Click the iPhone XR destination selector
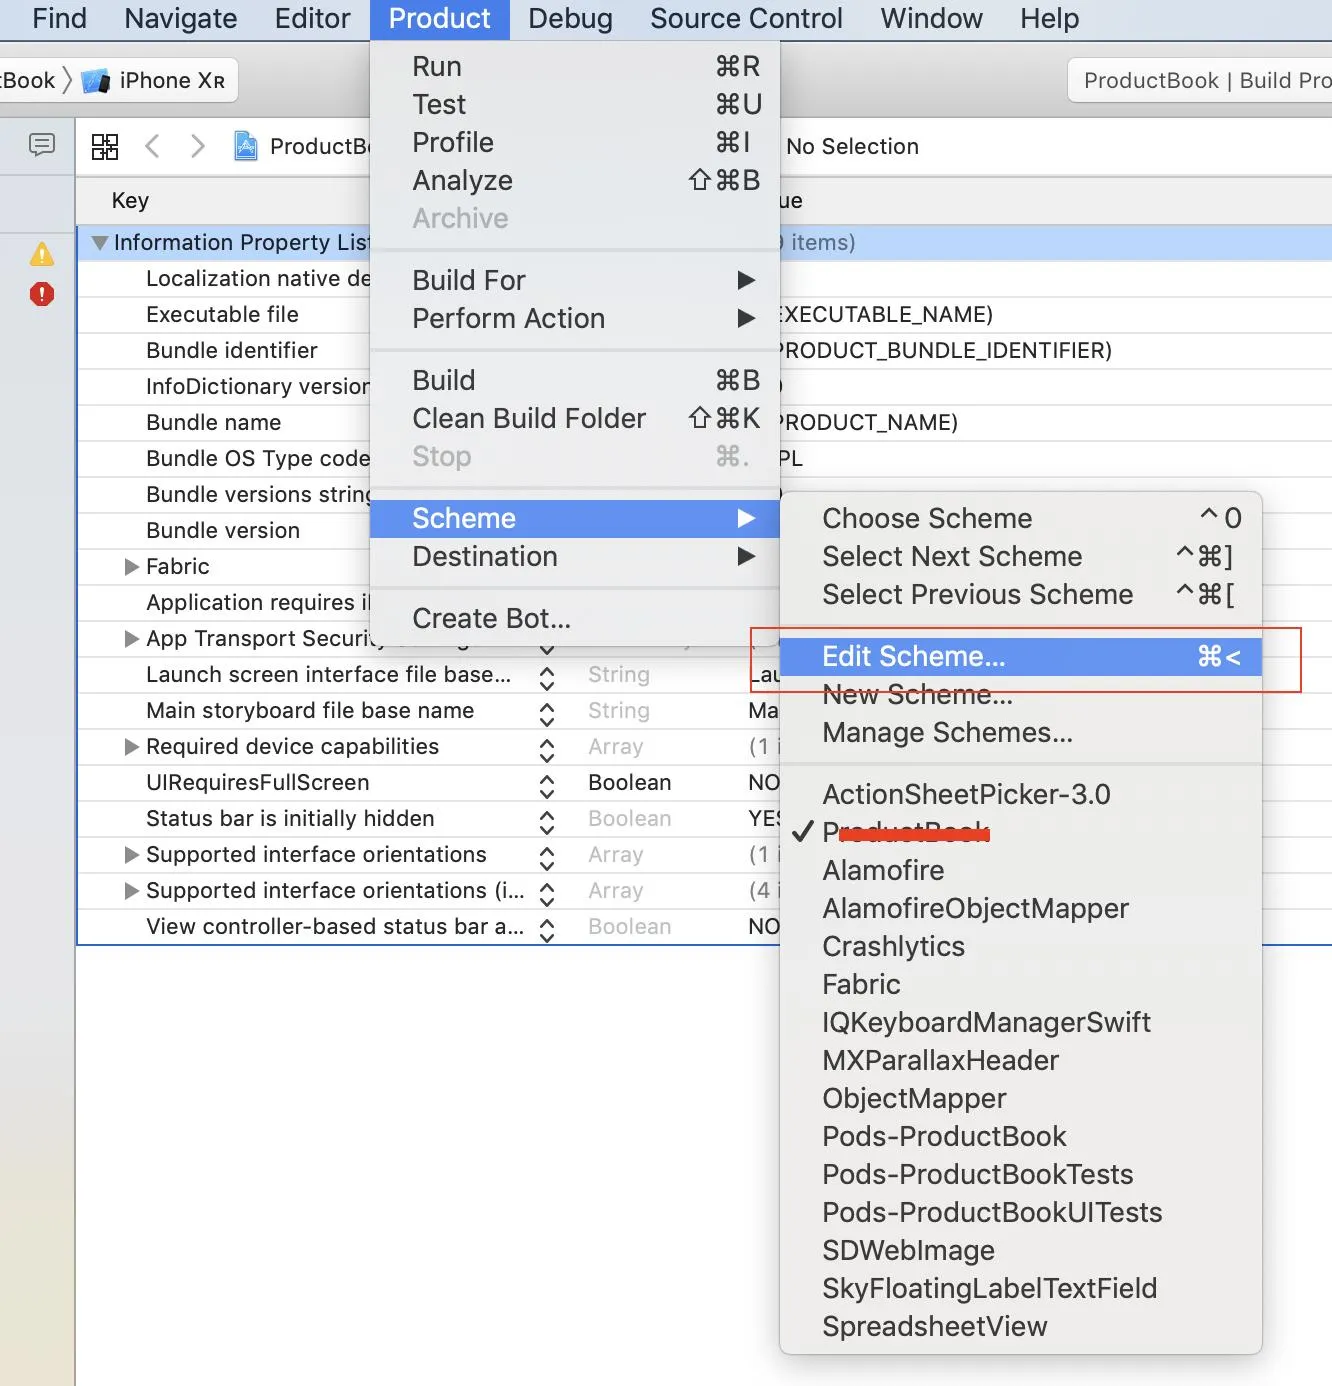Image resolution: width=1332 pixels, height=1386 pixels. click(x=155, y=81)
